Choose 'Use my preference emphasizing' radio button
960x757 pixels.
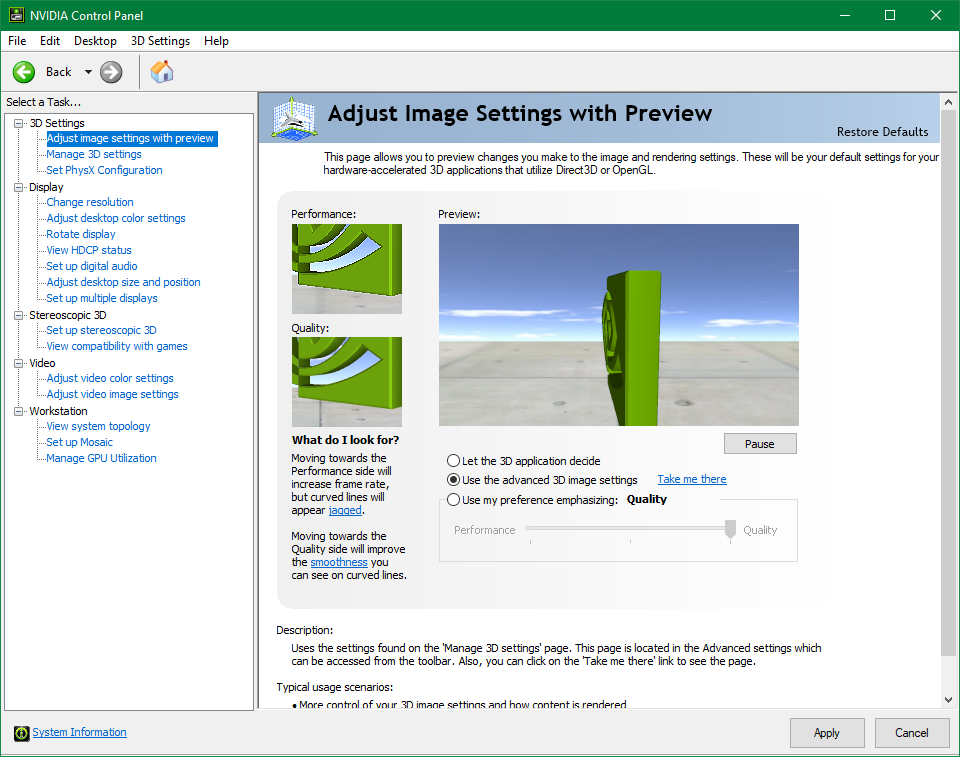pyautogui.click(x=454, y=500)
